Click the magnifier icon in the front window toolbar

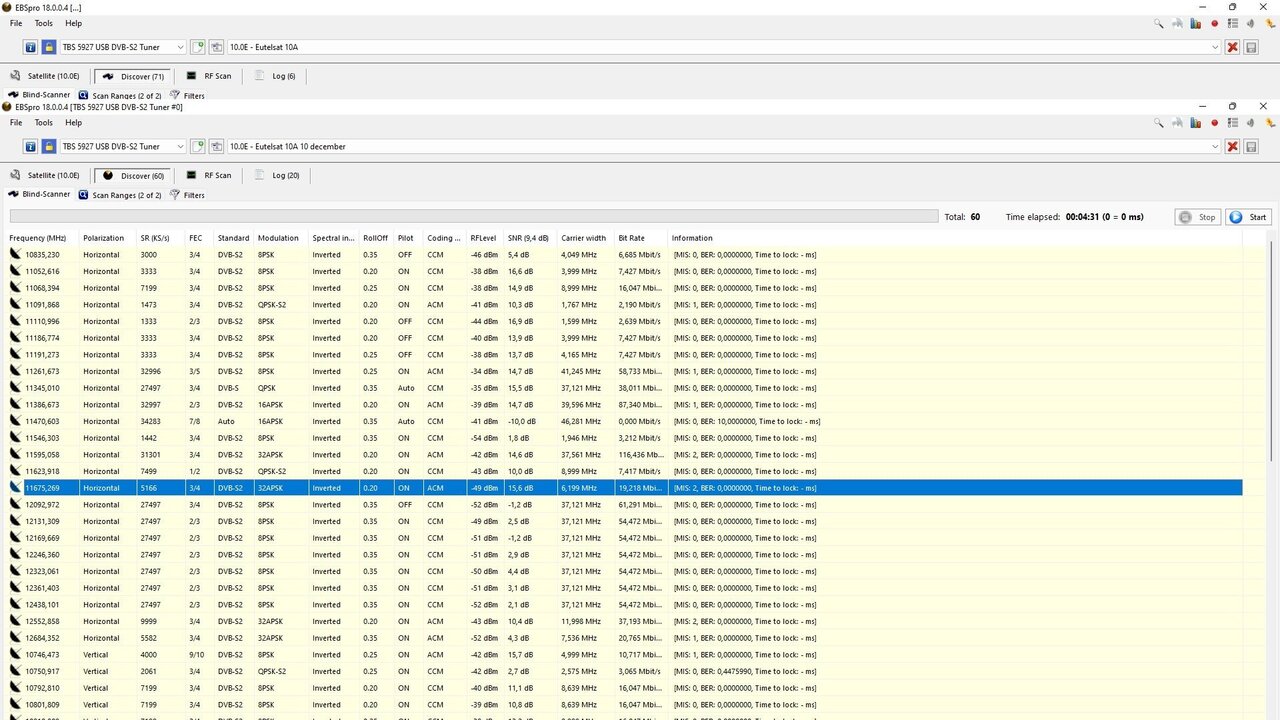click(x=1159, y=123)
